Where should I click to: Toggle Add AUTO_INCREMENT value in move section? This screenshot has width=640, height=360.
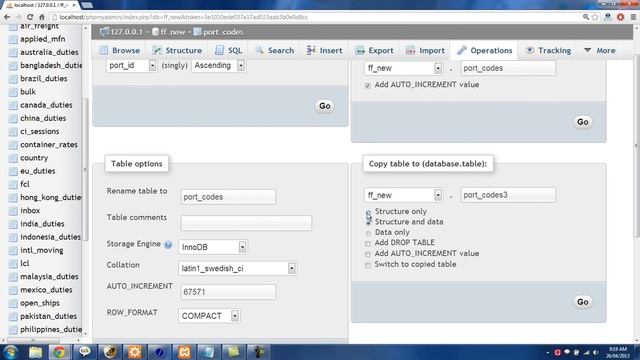pos(368,85)
